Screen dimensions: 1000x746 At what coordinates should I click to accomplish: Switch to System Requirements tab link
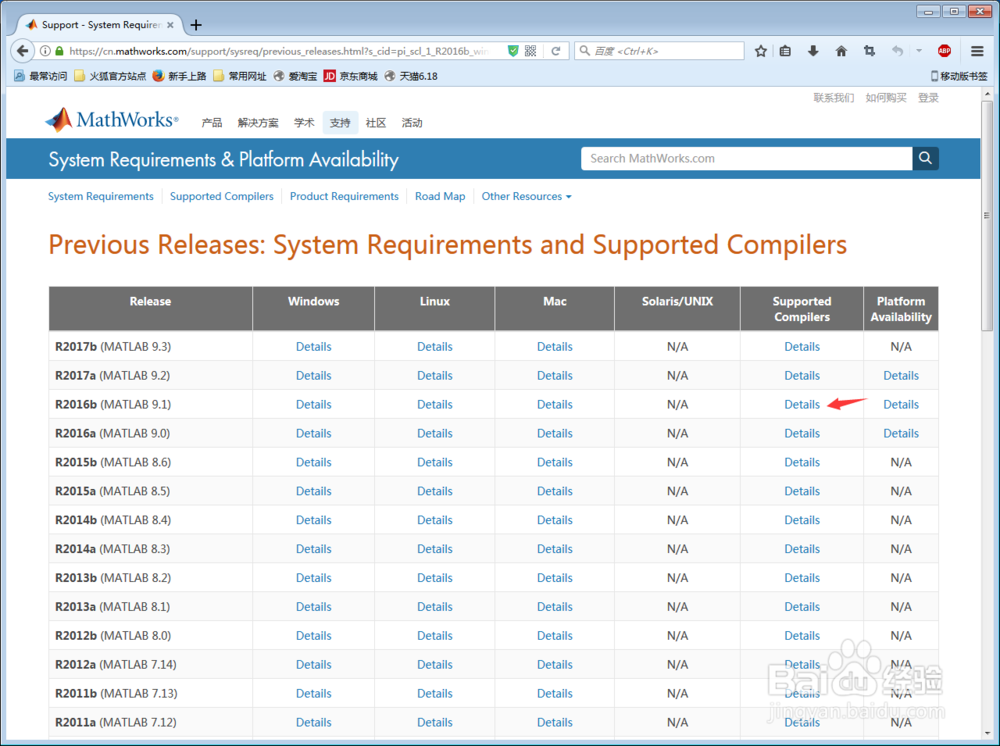[x=101, y=196]
